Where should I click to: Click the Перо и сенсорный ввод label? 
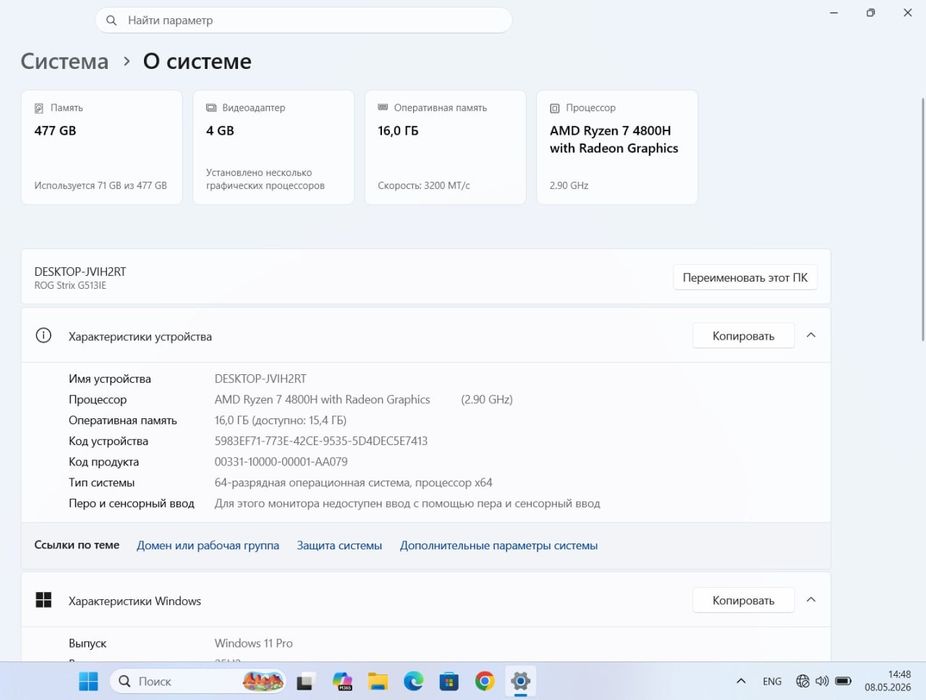[x=131, y=503]
